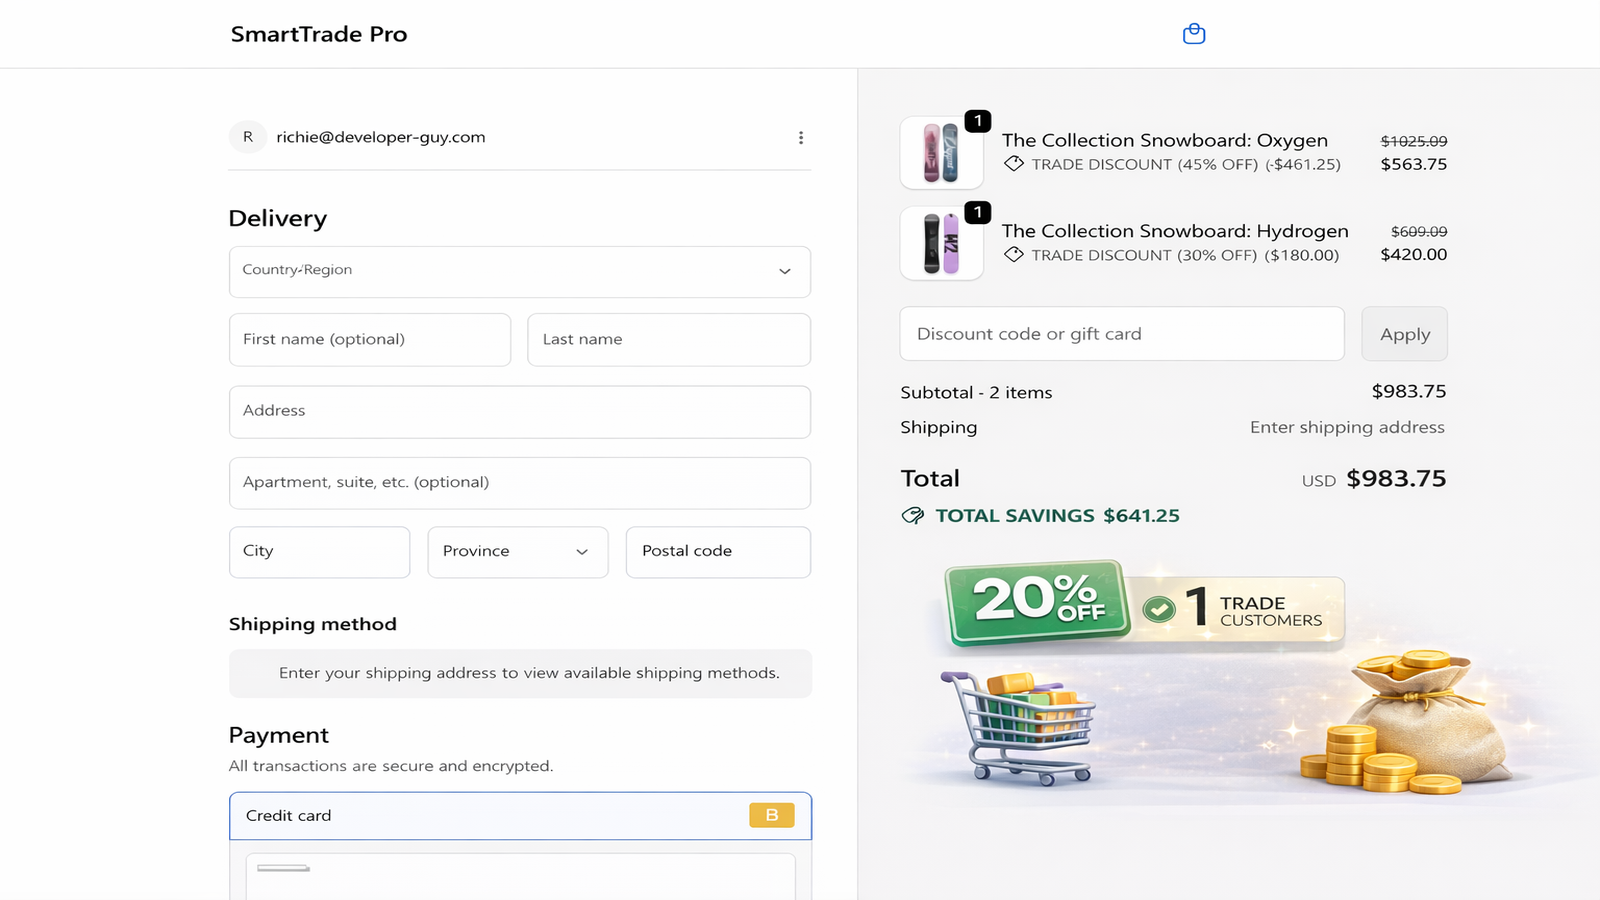Open the Country/Region dropdown

point(519,271)
